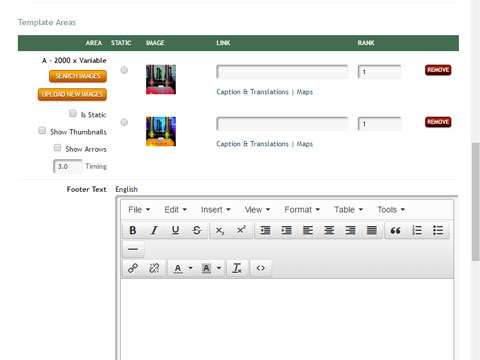Check the Is Static checkbox
The width and height of the screenshot is (480, 360).
73,113
